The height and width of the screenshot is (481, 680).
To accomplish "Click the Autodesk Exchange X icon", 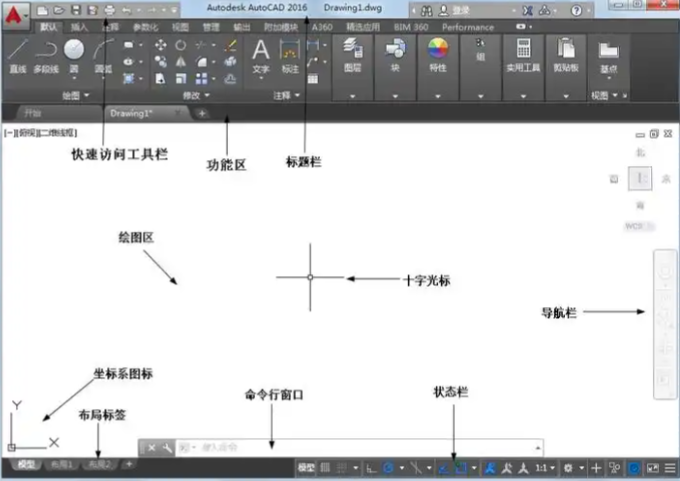I will point(527,10).
